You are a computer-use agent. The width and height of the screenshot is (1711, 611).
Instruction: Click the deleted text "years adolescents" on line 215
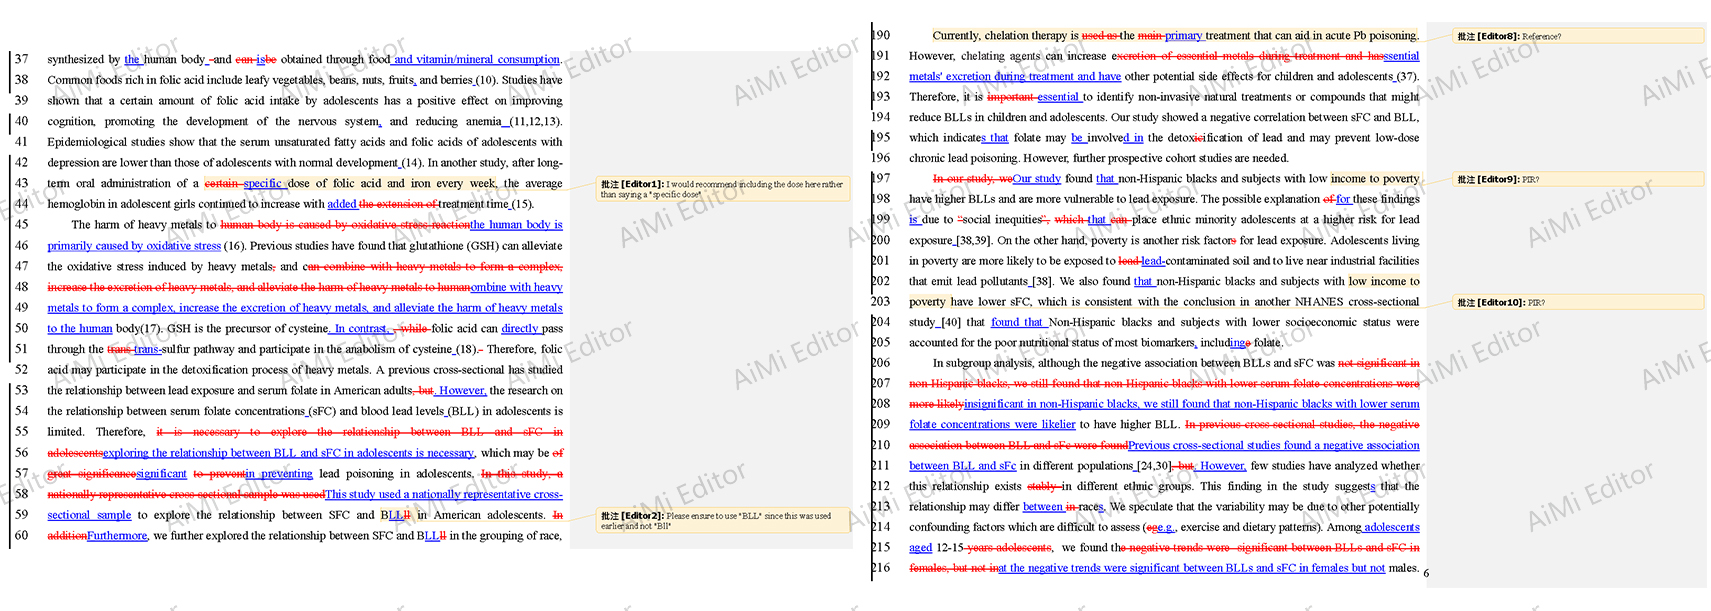(x=1009, y=548)
